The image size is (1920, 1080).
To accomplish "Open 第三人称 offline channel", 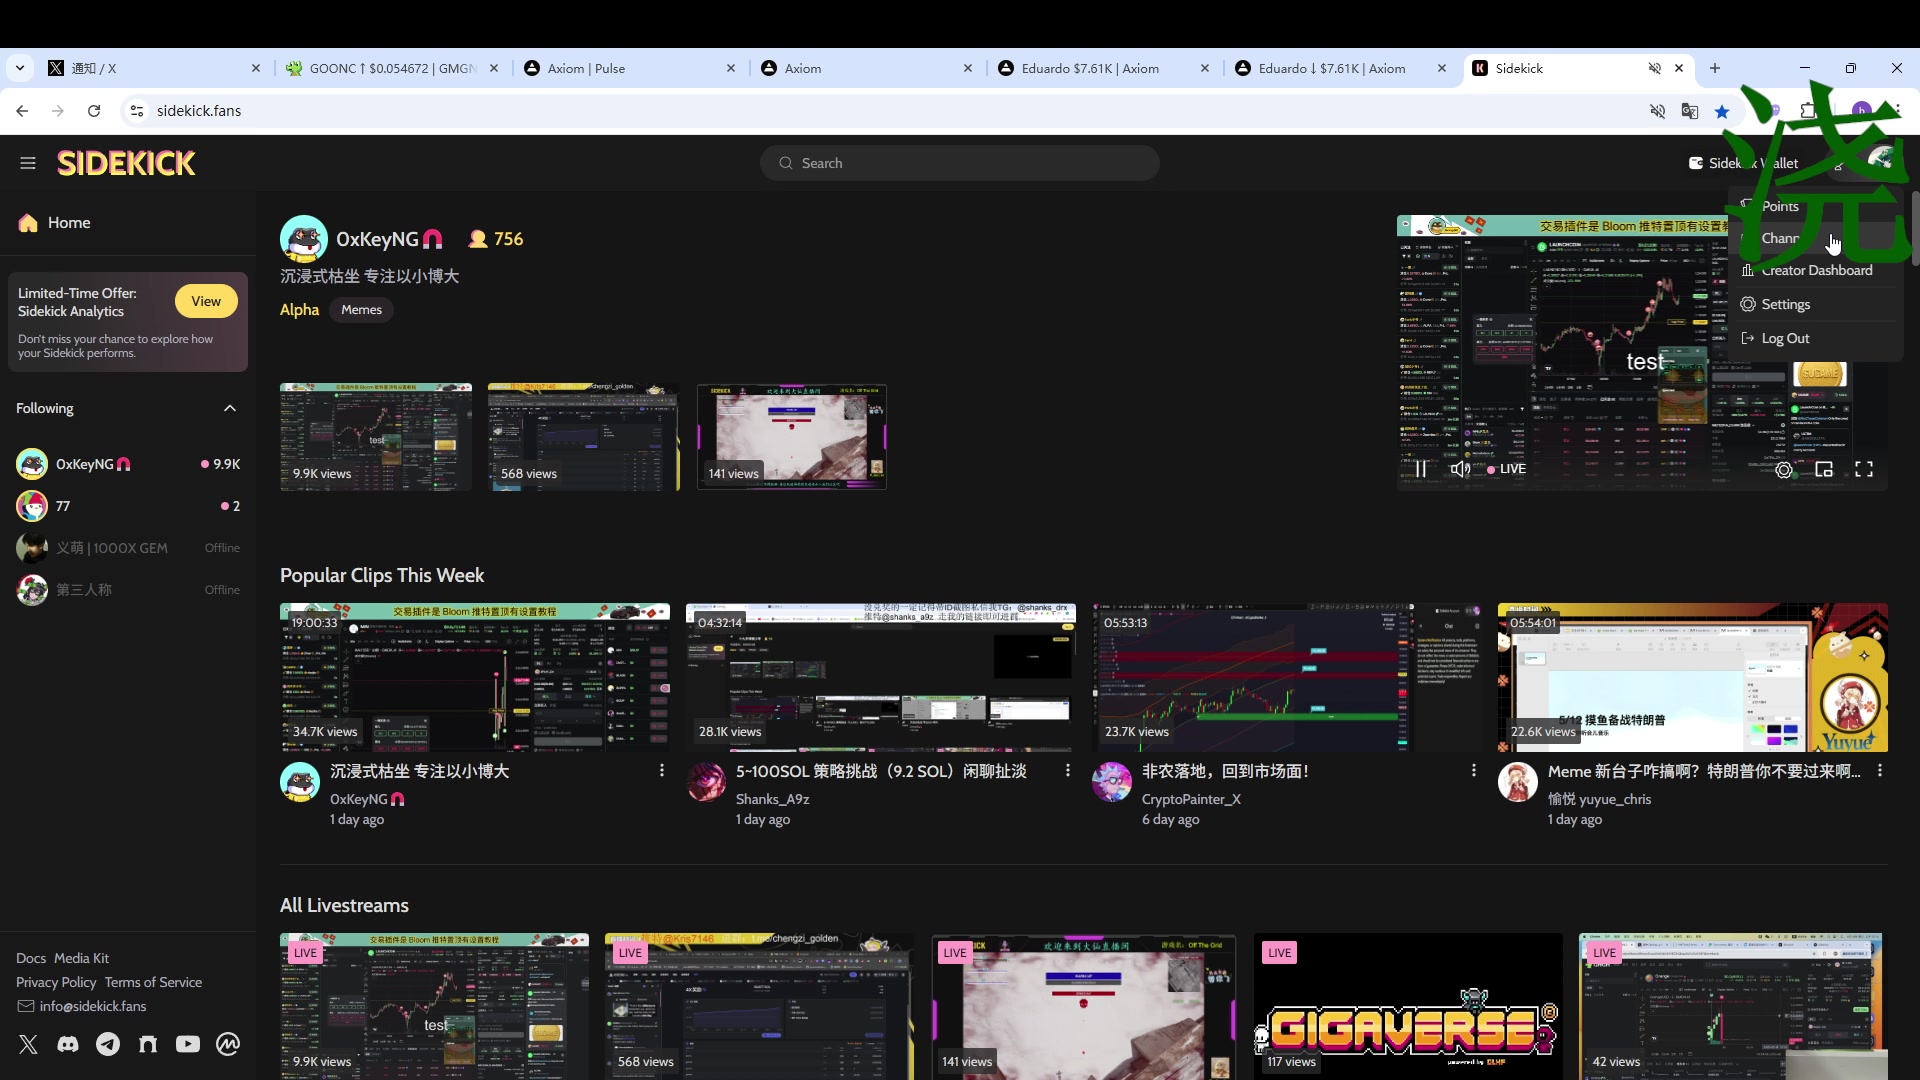I will (128, 590).
